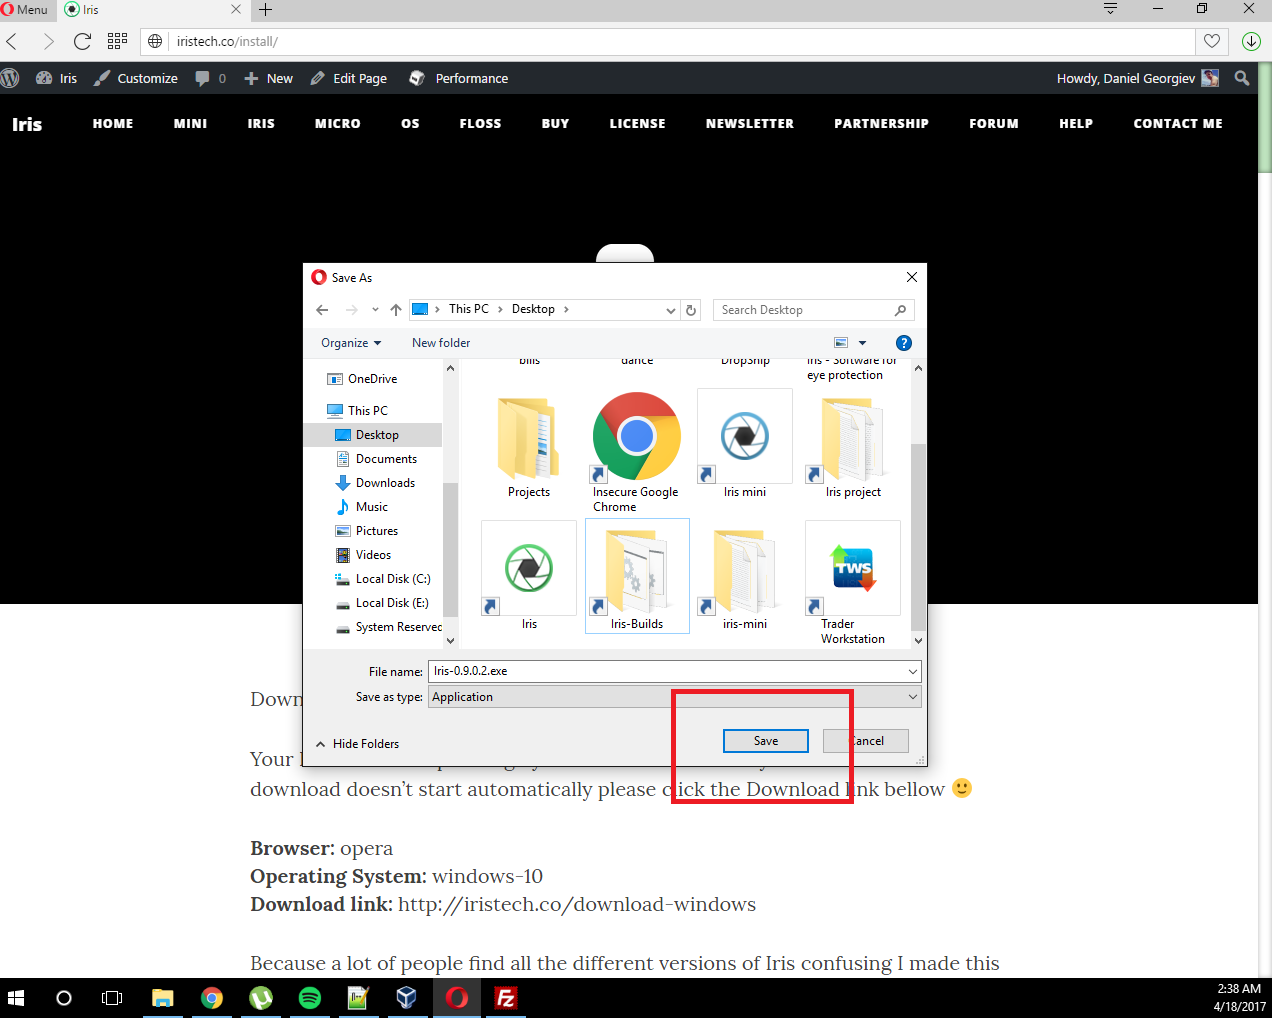This screenshot has height=1018, width=1272.
Task: Open view options dropdown arrow
Action: [x=862, y=343]
